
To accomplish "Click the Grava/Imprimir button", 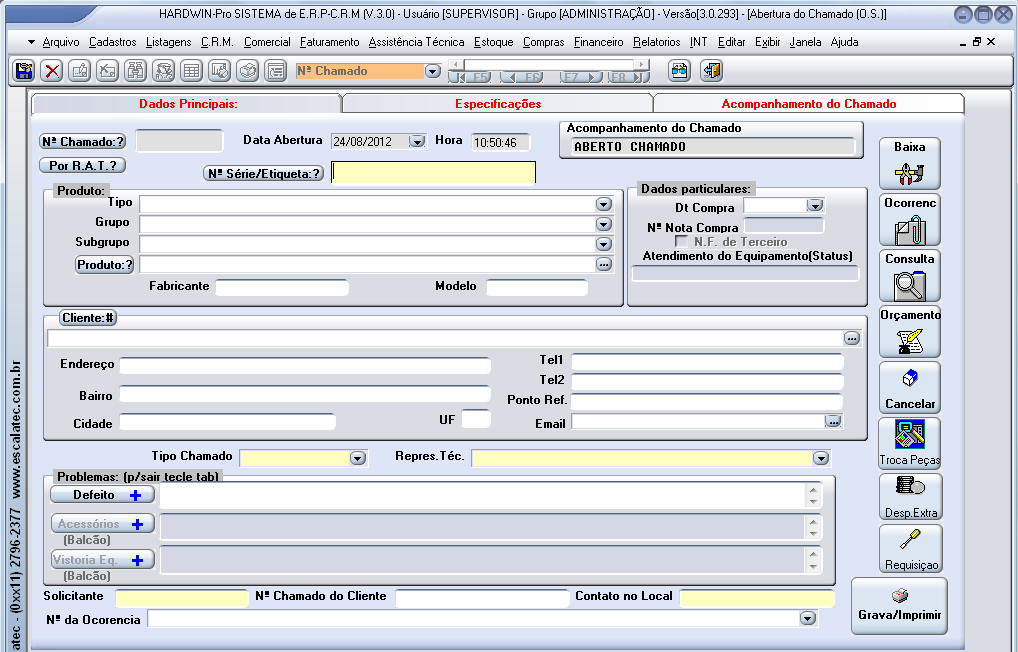I will (899, 606).
